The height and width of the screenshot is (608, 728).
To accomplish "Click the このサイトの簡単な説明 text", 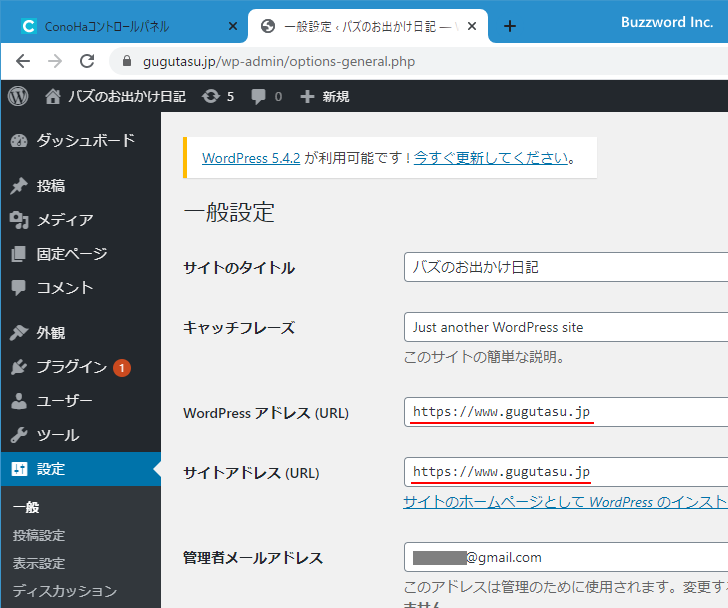I will [x=484, y=357].
